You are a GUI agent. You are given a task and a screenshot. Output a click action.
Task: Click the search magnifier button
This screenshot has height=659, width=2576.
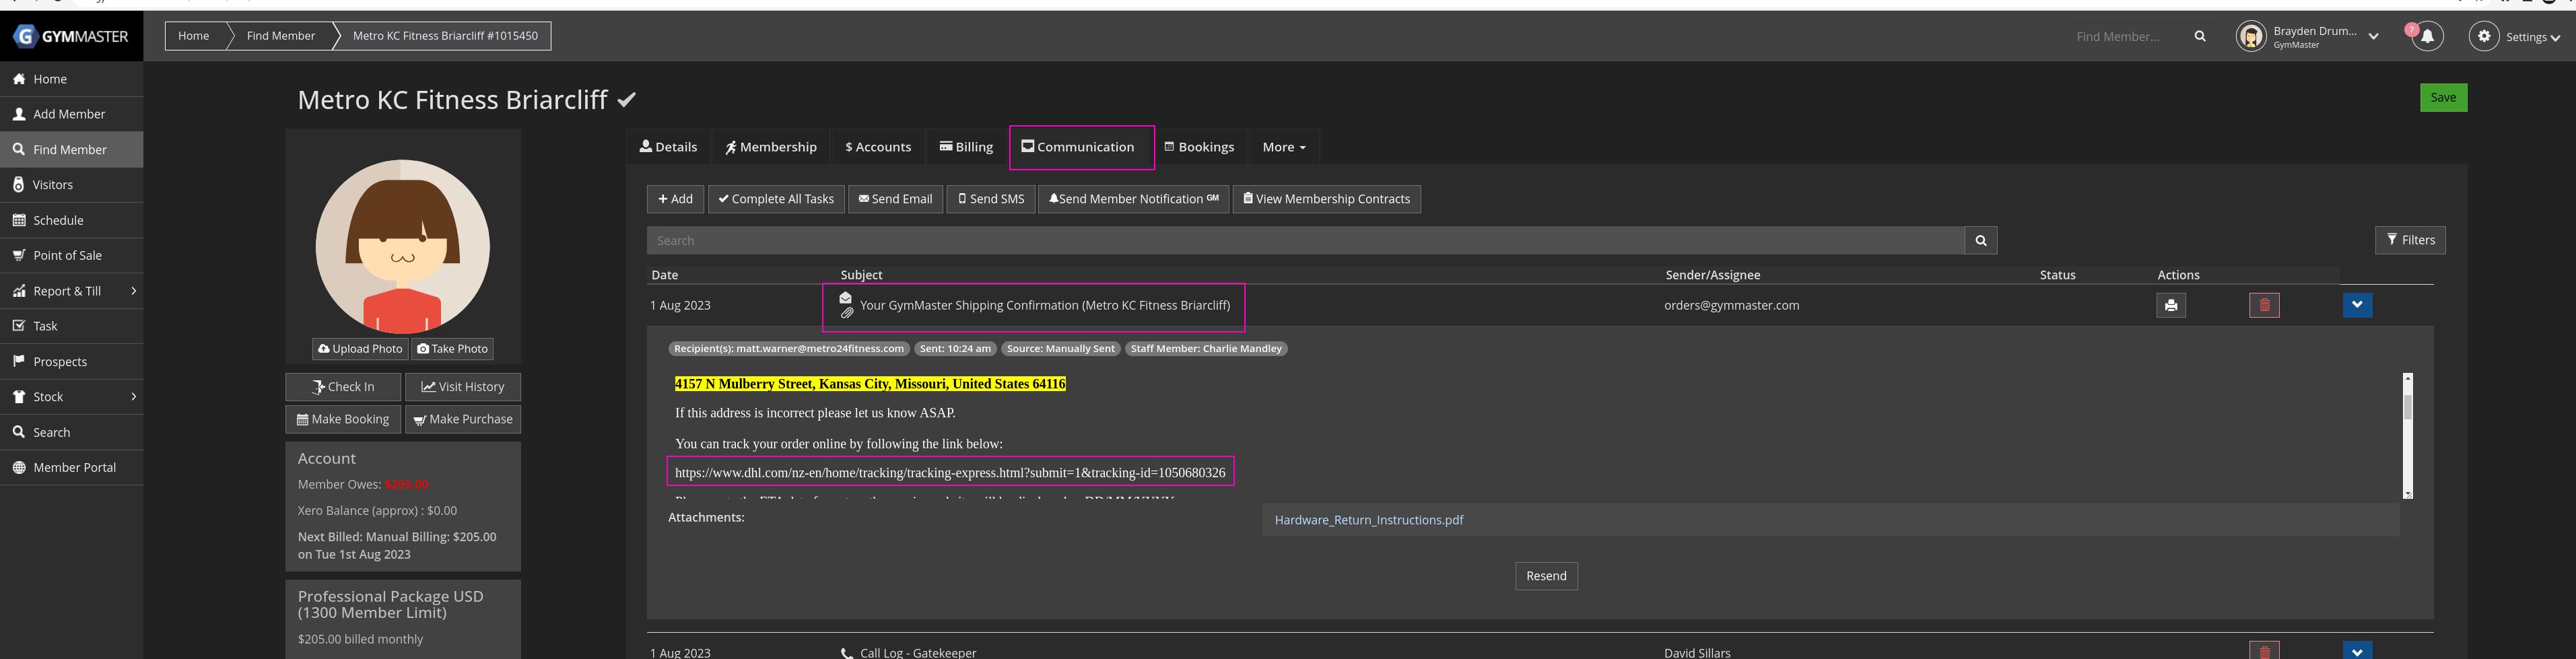[x=1980, y=240]
